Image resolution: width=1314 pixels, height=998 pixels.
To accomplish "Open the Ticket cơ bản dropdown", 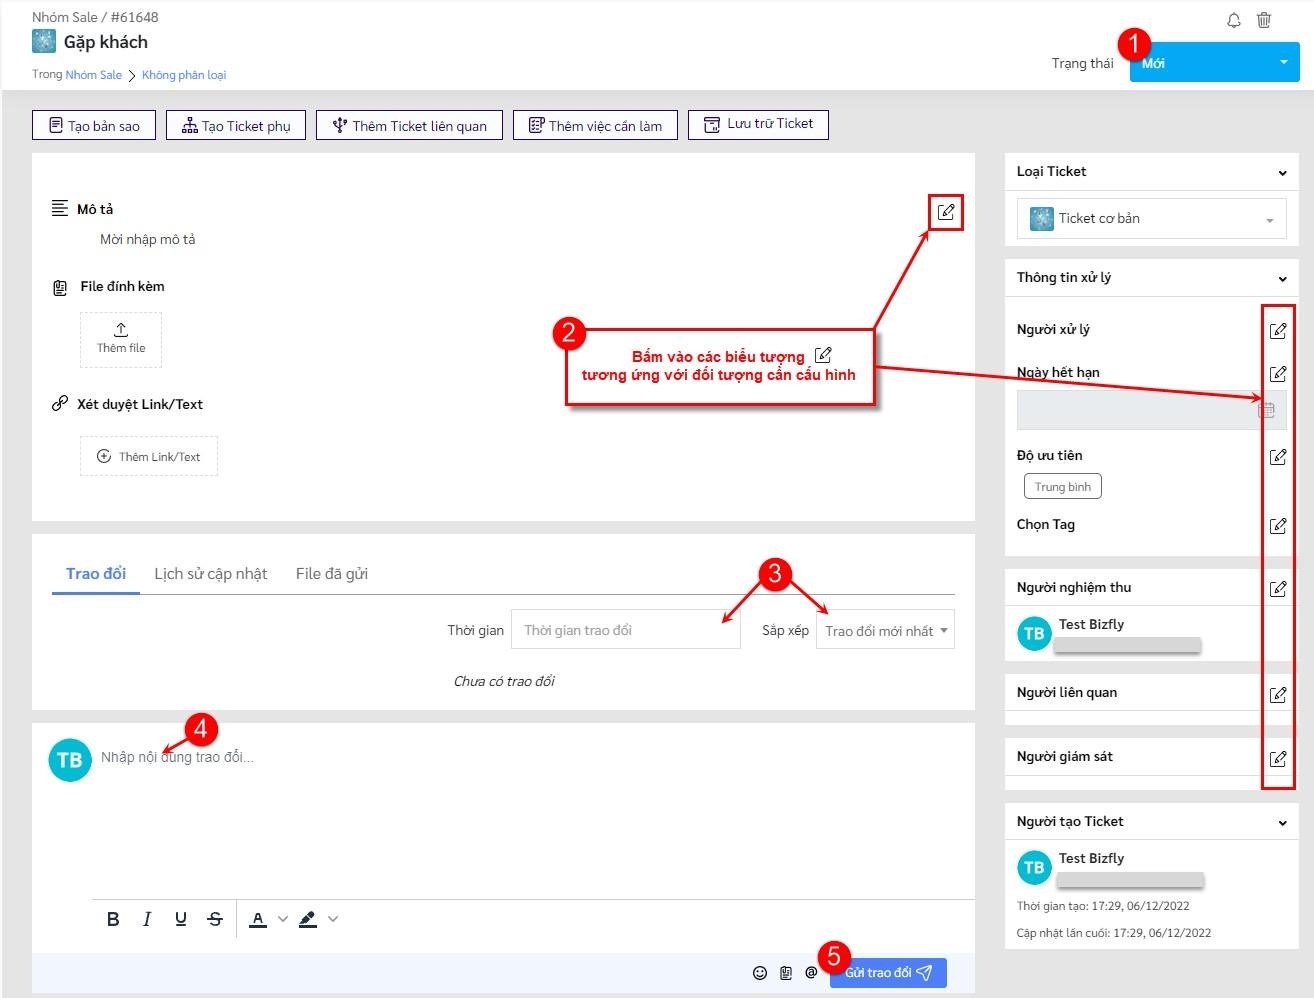I will point(1152,218).
